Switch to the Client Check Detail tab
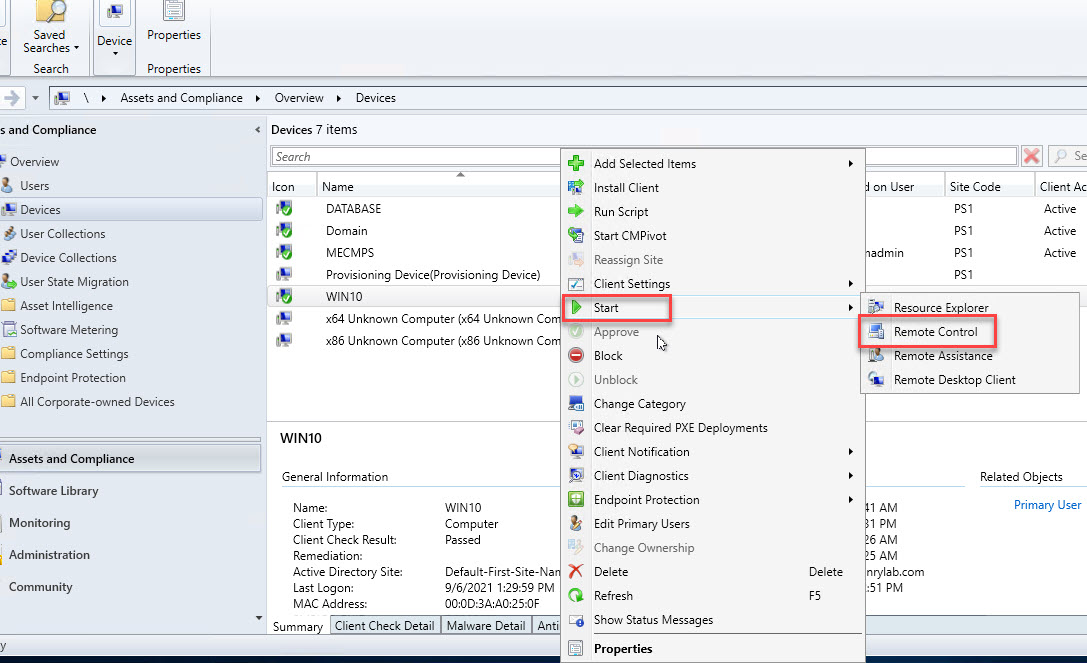 coord(384,626)
